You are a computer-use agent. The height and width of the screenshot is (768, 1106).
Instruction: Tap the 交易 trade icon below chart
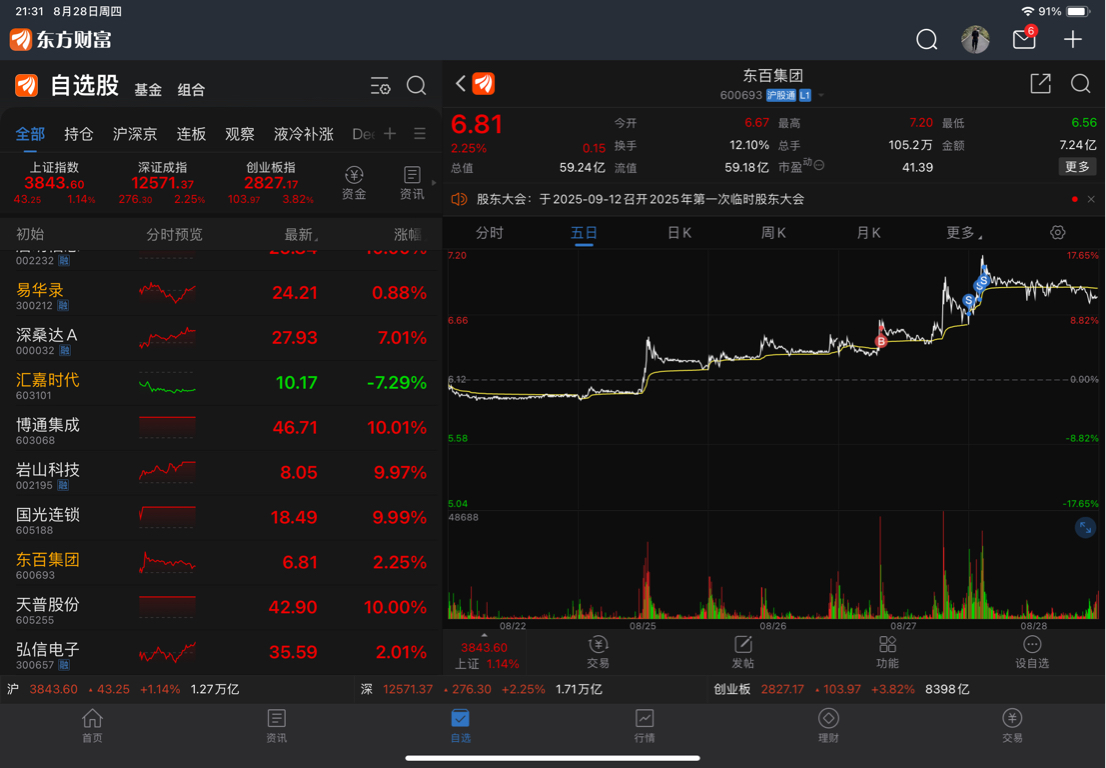click(598, 652)
